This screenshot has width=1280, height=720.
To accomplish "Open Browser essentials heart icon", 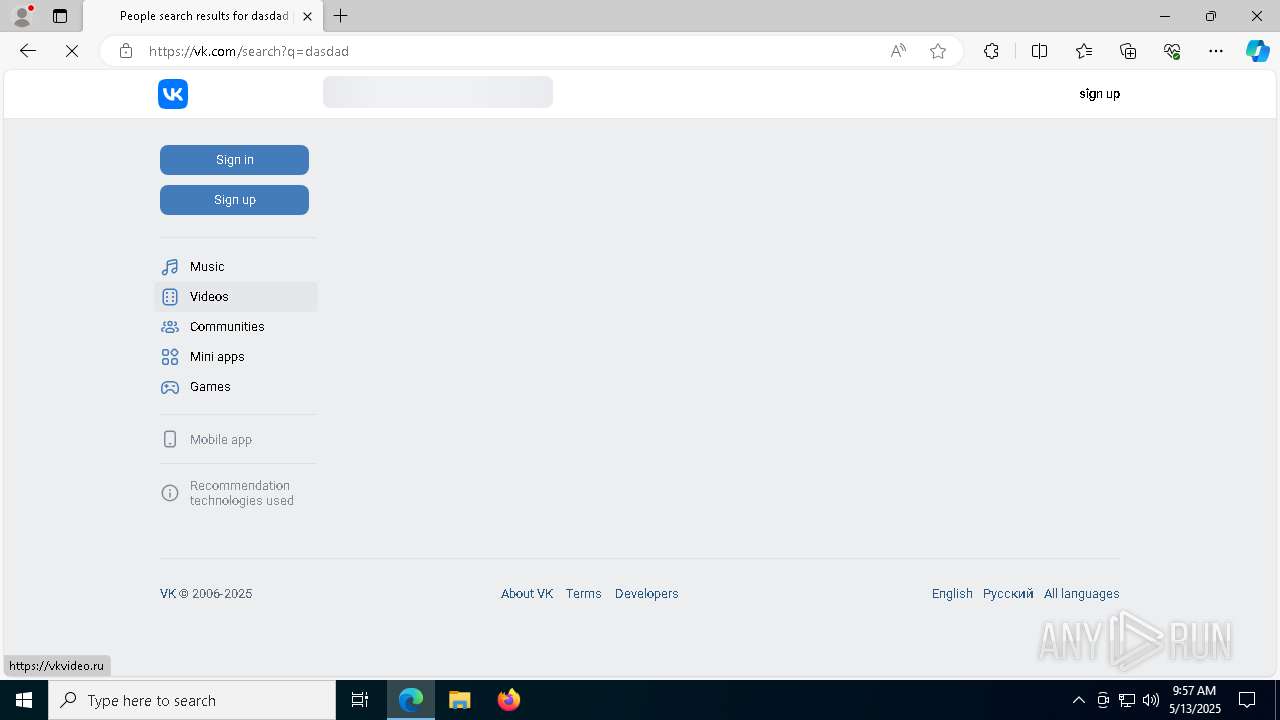I will tap(1172, 51).
